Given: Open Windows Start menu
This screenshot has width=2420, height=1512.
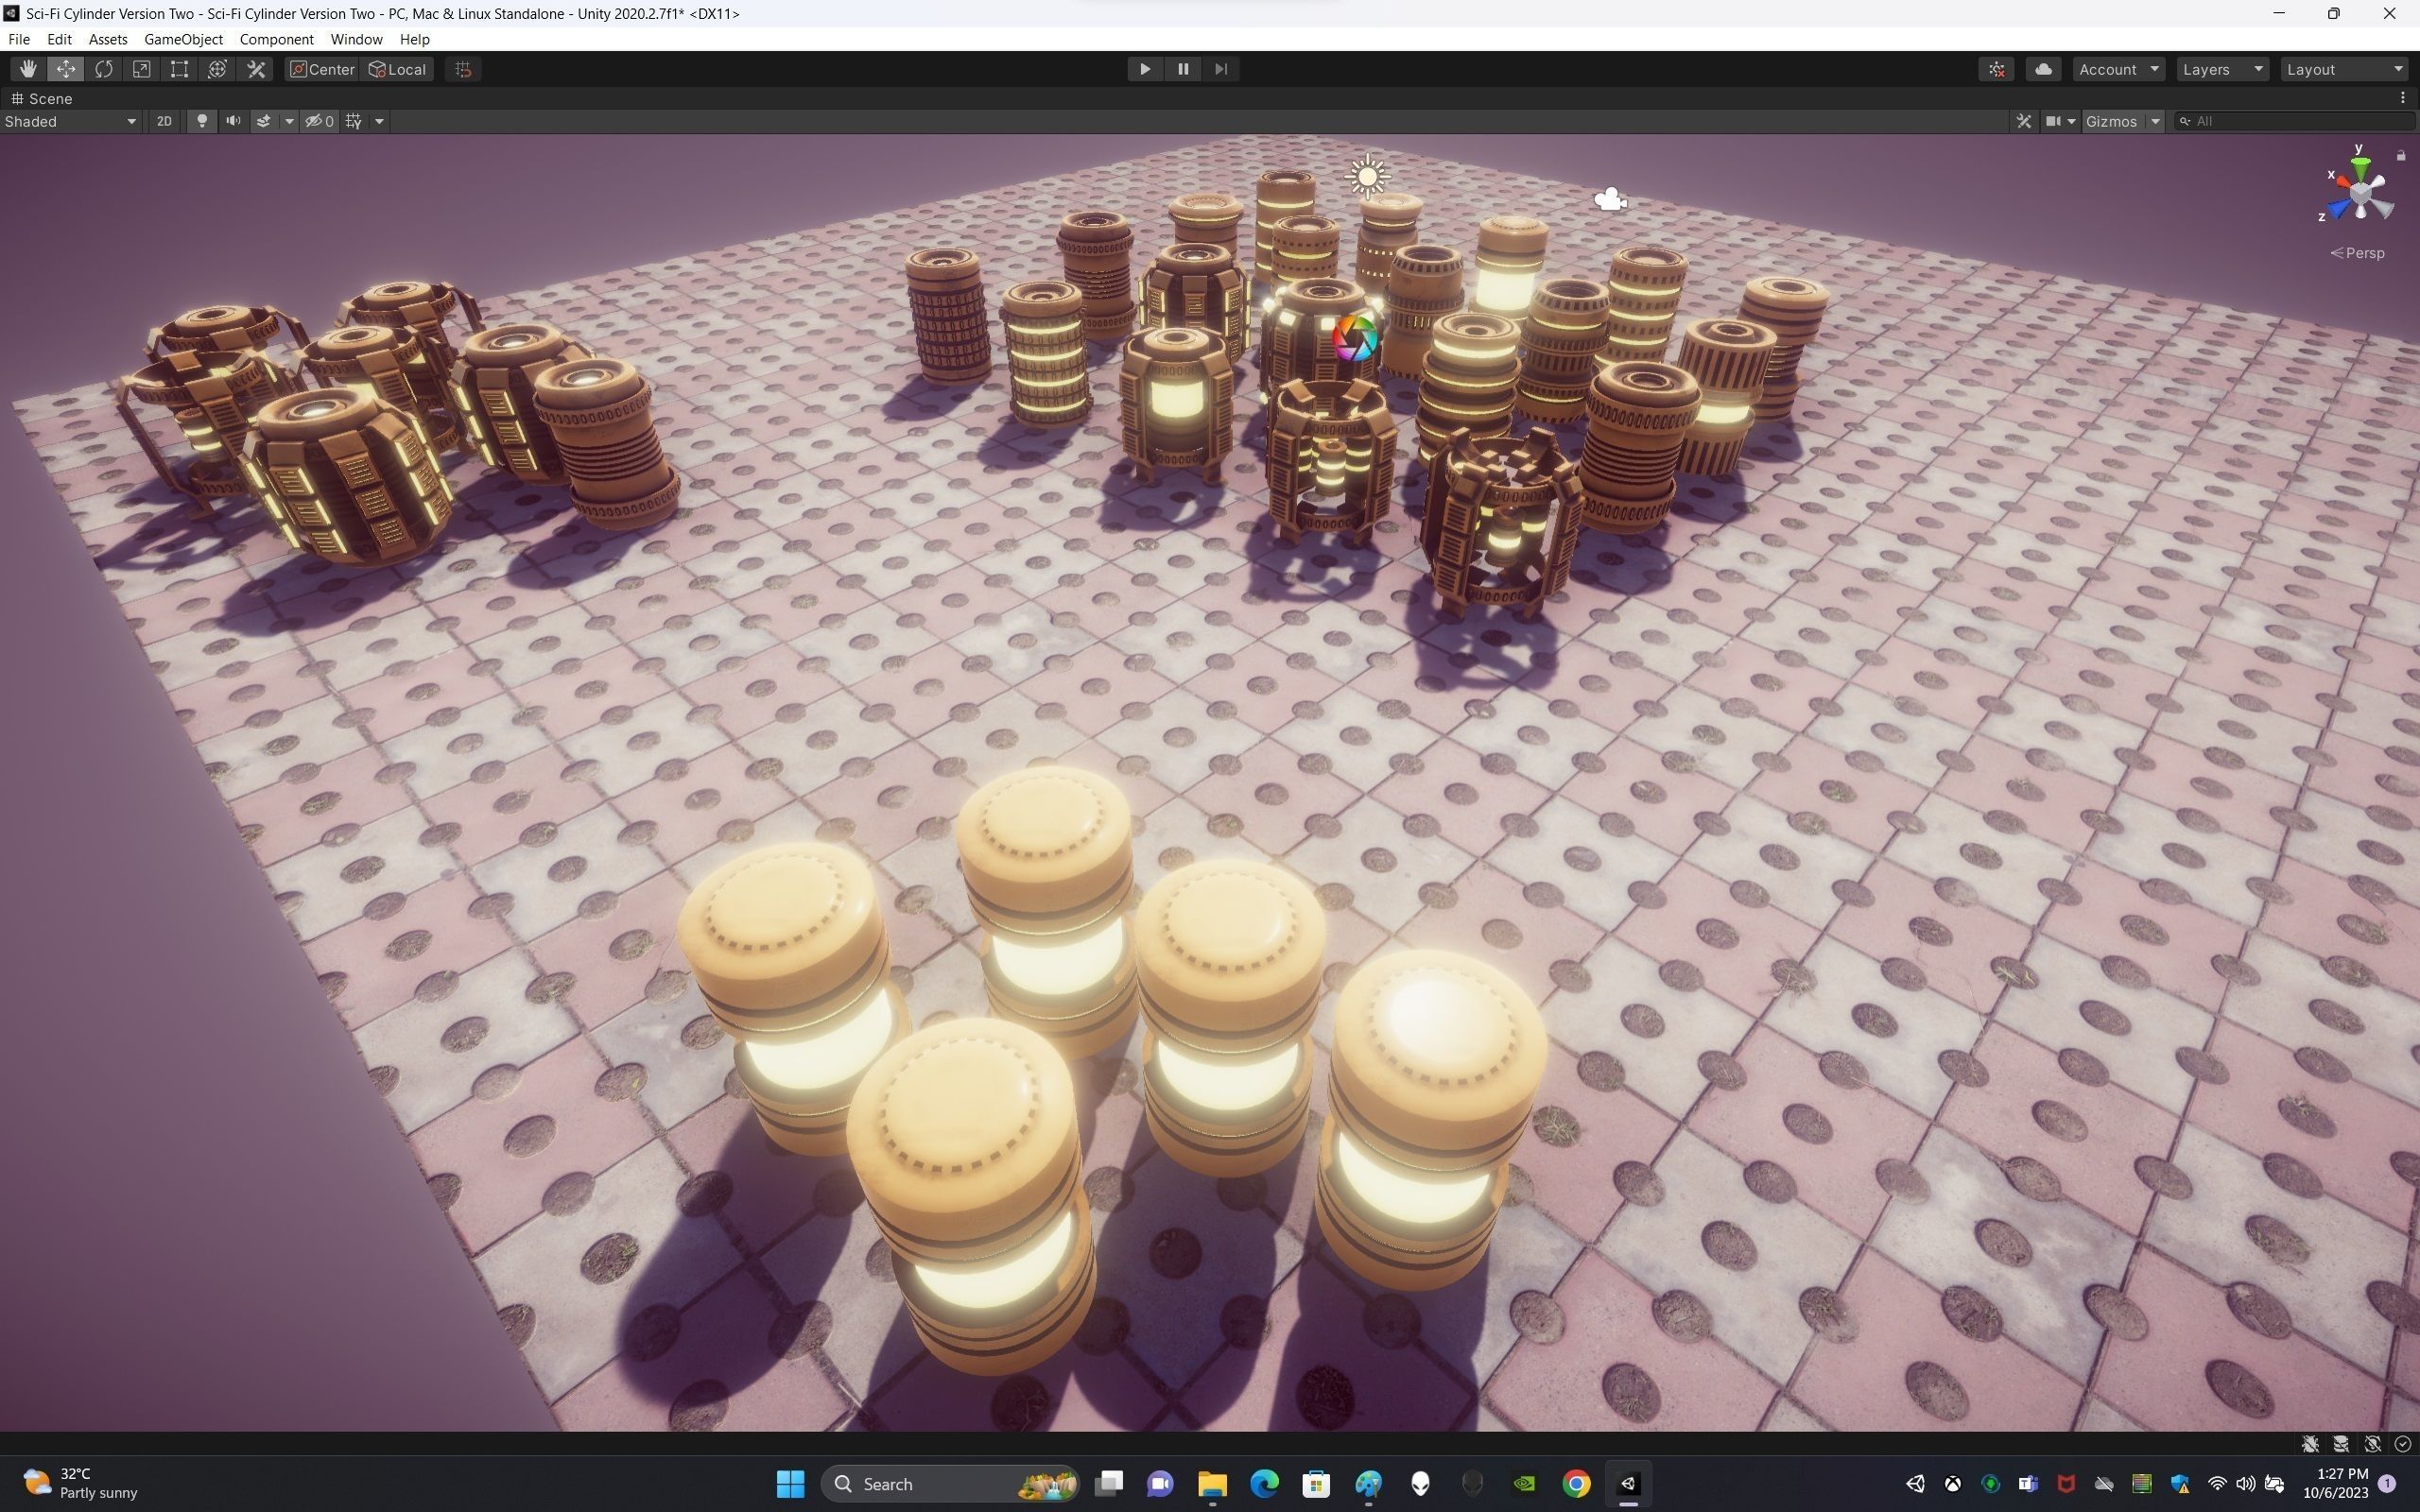Looking at the screenshot, I should tap(790, 1484).
